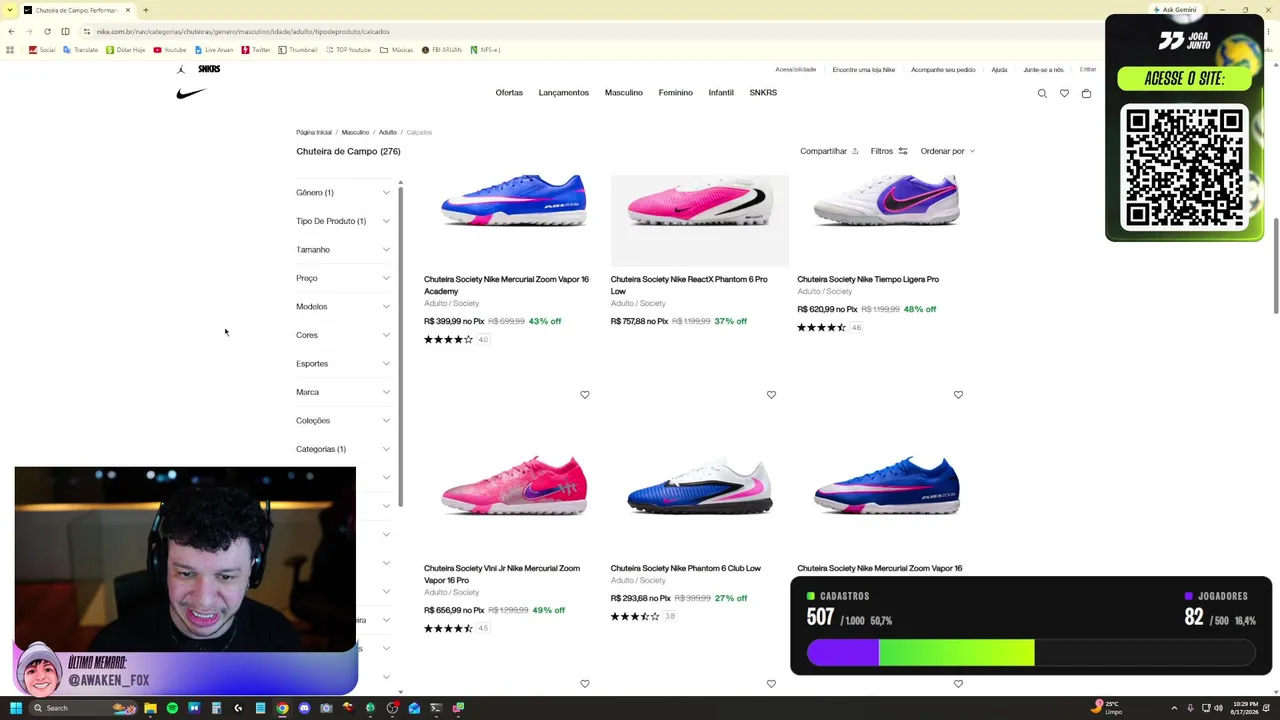Open the Apps grid icon in bookmarks bar
Viewport: 1280px width, 720px height.
(11, 49)
